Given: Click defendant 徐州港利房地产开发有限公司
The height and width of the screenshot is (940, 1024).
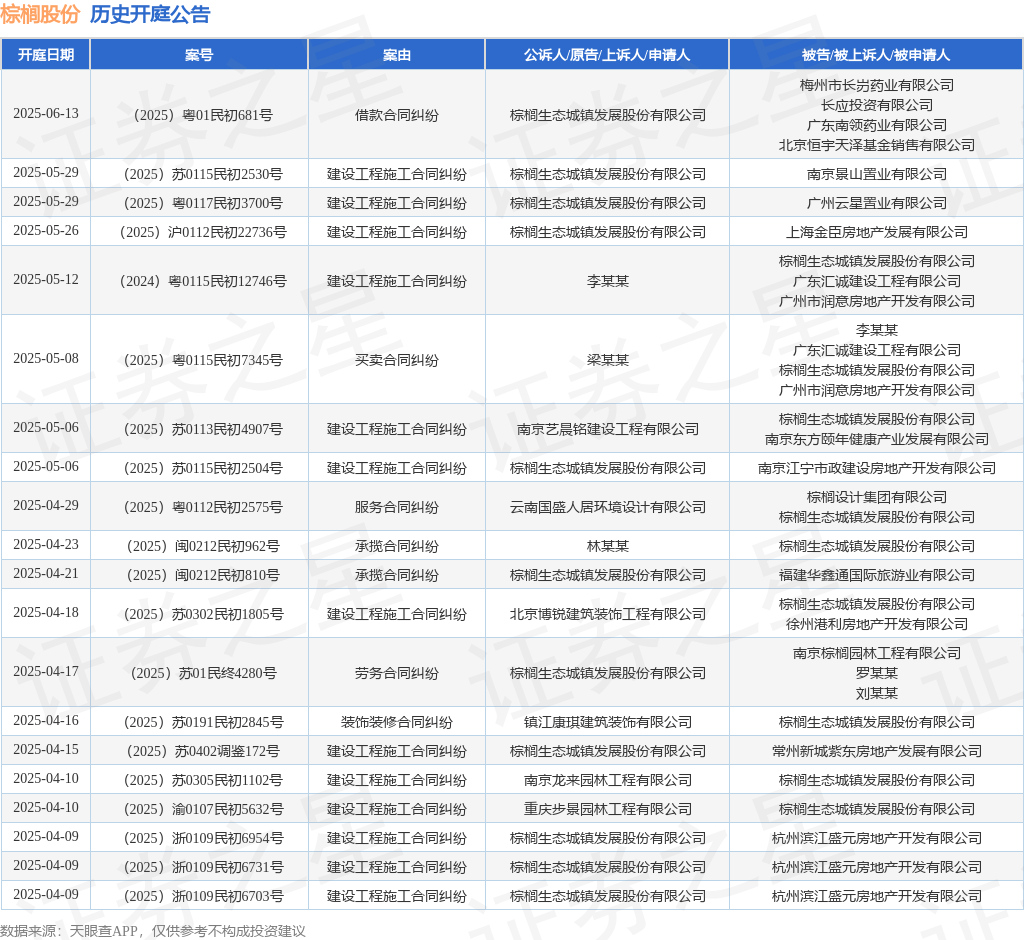Looking at the screenshot, I should coord(876,624).
